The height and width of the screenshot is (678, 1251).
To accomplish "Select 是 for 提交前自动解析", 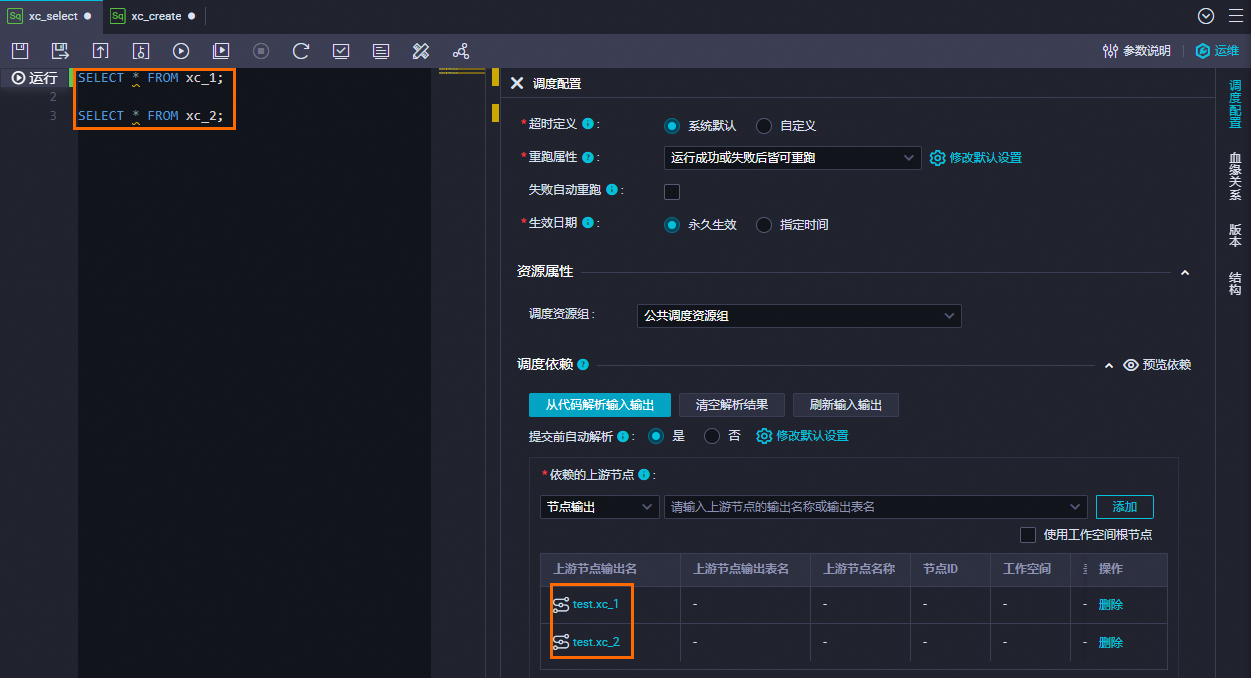I will pos(656,436).
